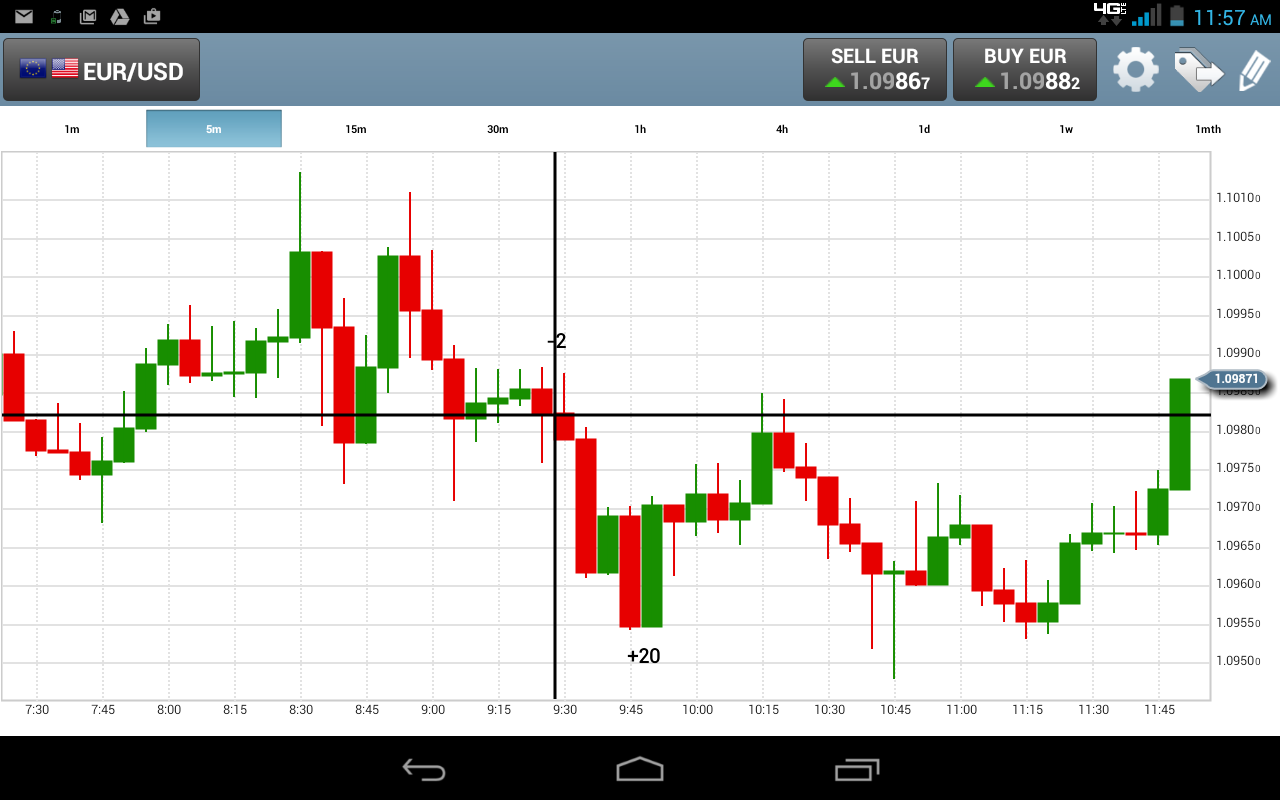Open the 1w chart interval
The width and height of the screenshot is (1280, 800).
[x=1066, y=129]
